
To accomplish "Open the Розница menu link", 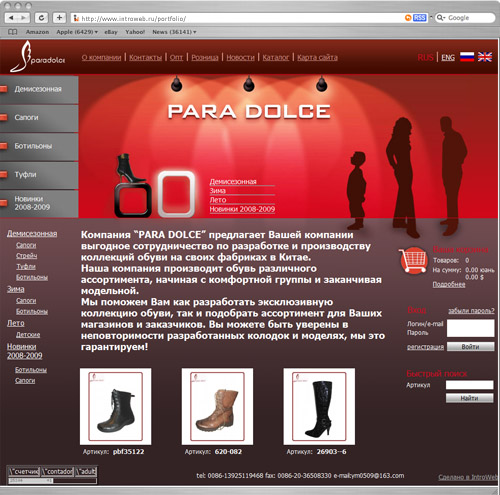I will (205, 57).
